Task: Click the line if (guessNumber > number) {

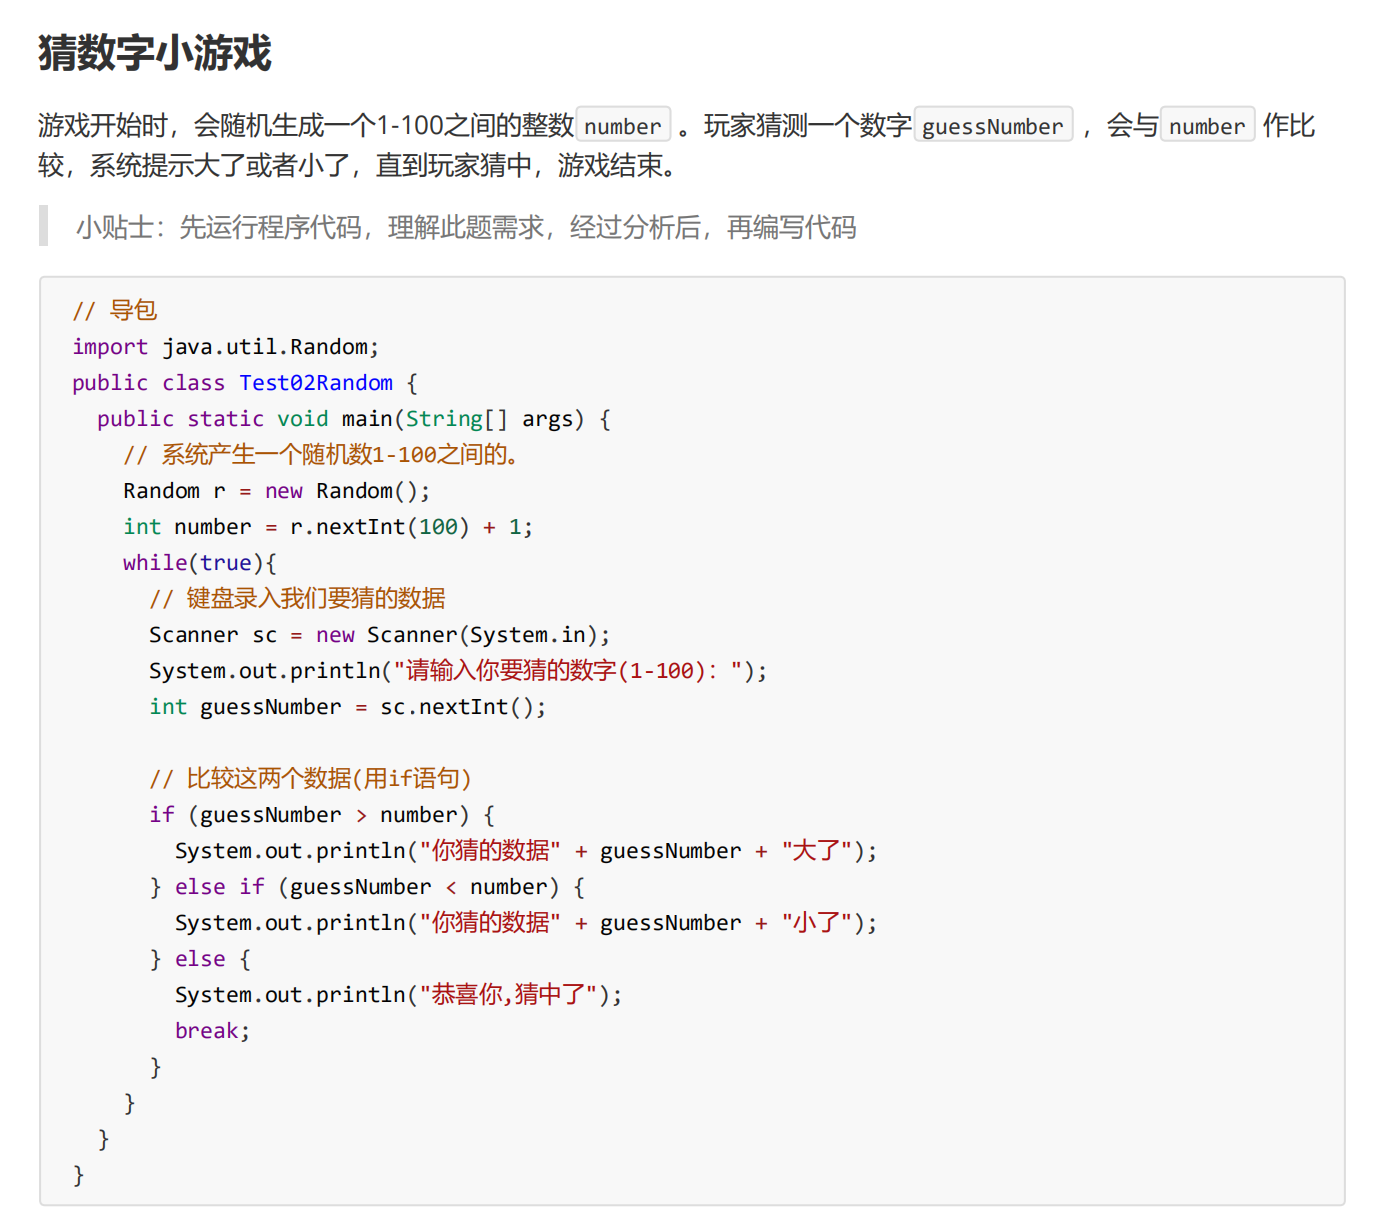Action: 322,815
